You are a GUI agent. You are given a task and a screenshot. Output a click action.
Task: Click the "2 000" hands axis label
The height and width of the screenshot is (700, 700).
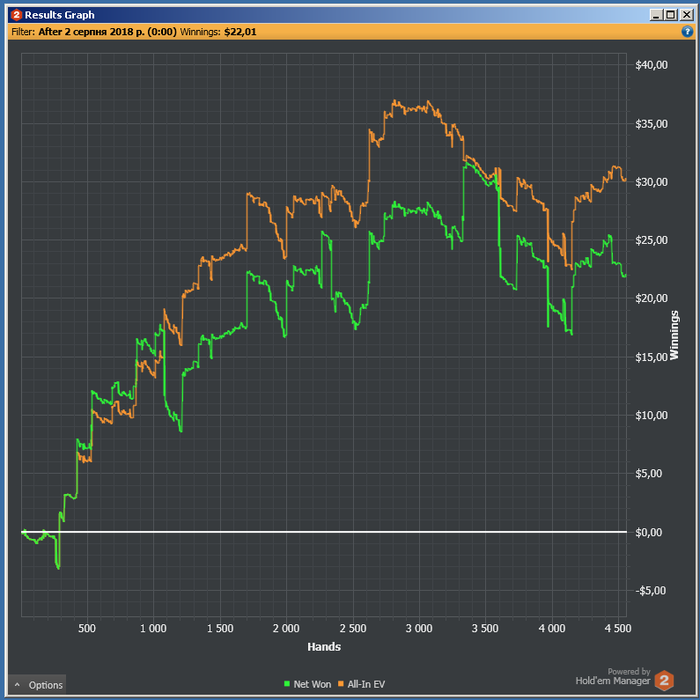(x=286, y=629)
